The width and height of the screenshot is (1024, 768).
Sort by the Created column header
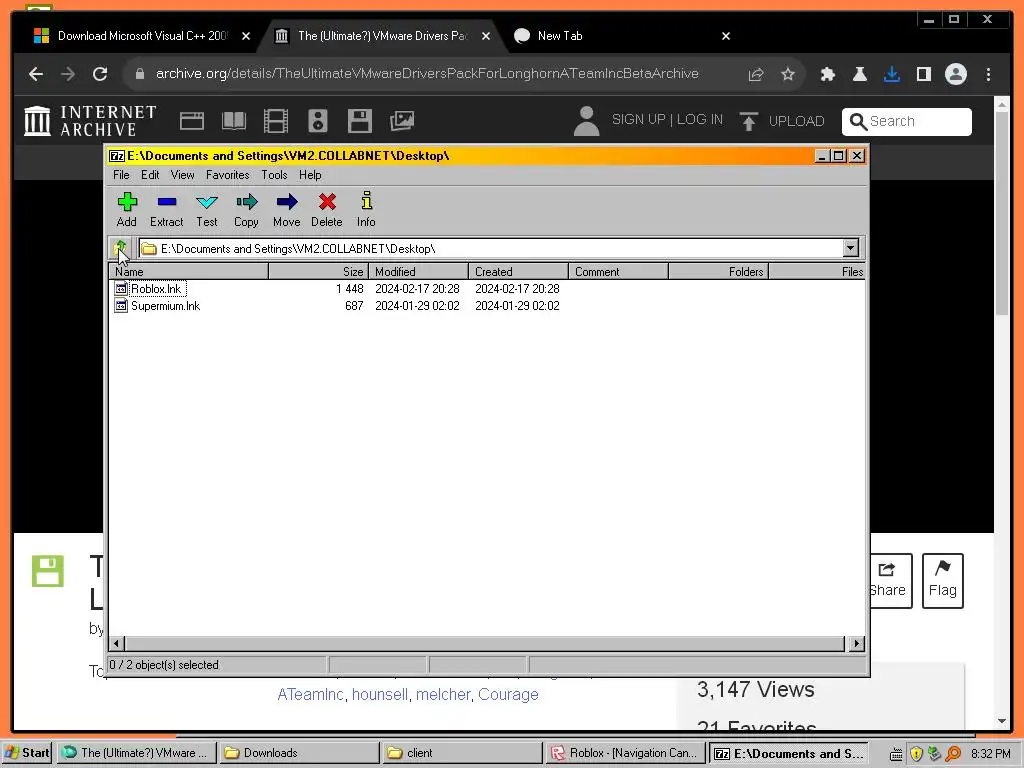click(x=518, y=272)
